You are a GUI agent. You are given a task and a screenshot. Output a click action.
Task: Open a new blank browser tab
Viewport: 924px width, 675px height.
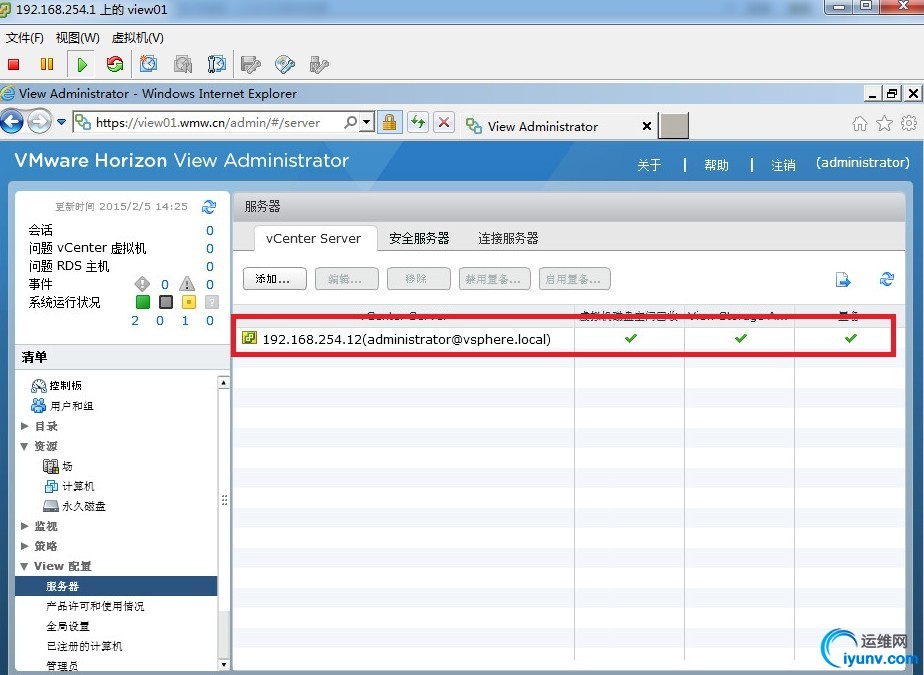[x=674, y=126]
